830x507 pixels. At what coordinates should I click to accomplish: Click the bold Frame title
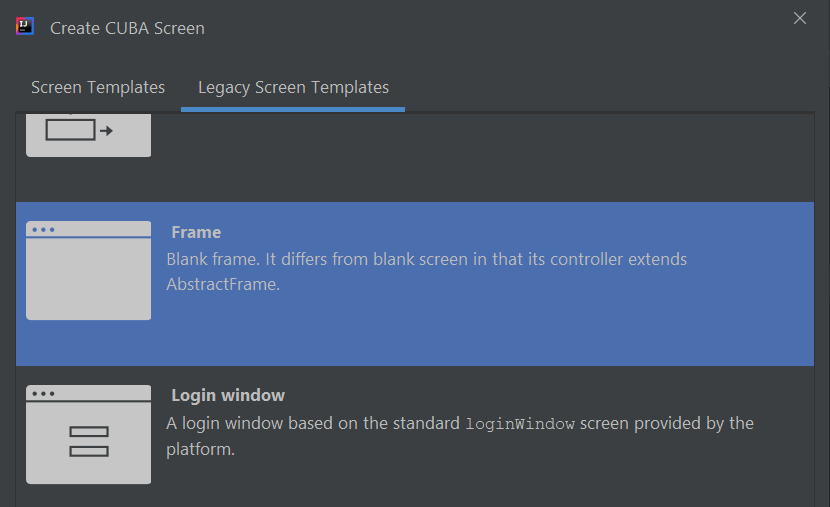[x=196, y=232]
